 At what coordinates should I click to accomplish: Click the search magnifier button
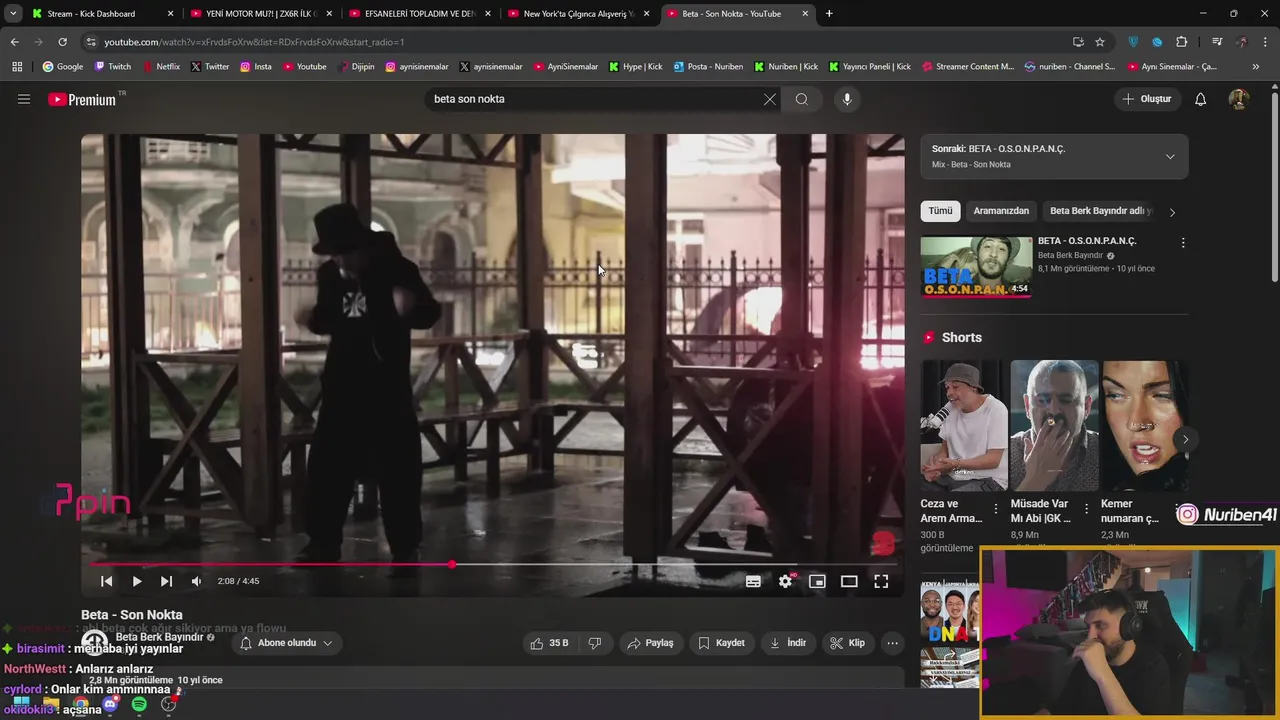[x=802, y=99]
